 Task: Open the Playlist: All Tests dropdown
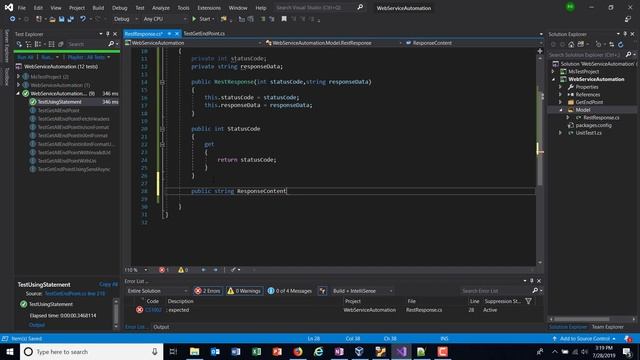point(89,57)
